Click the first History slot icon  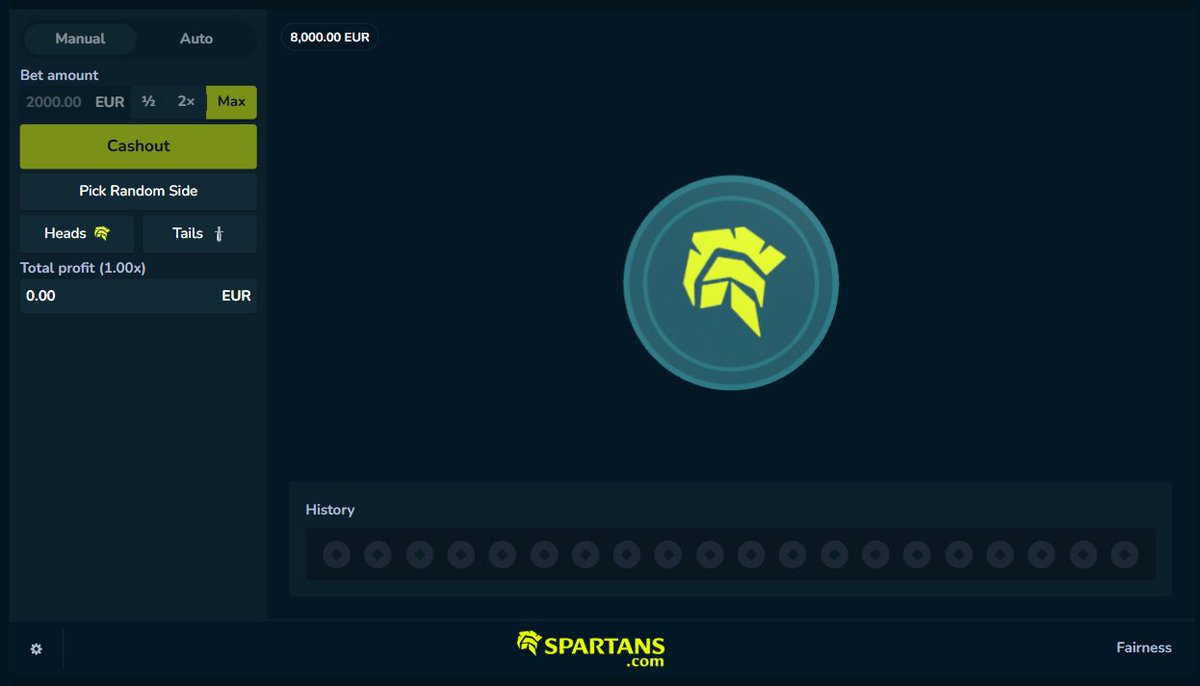(x=336, y=554)
